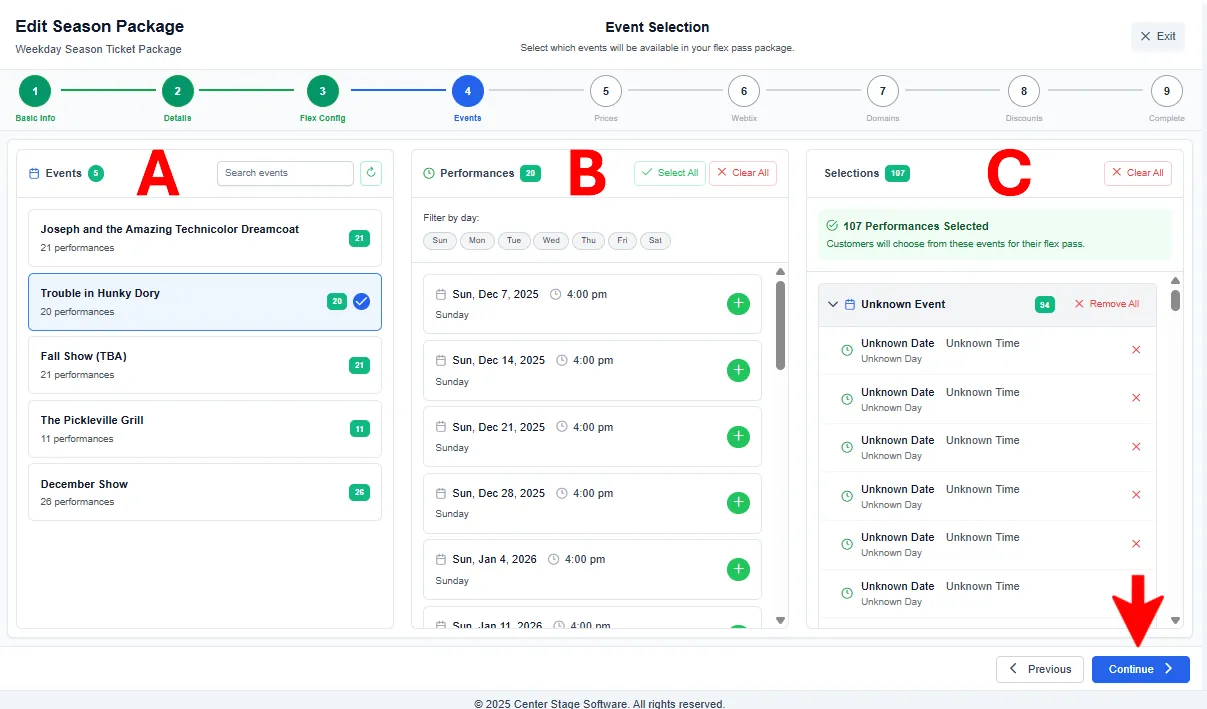1207x709 pixels.
Task: Filter performances by Tue
Action: 514,241
